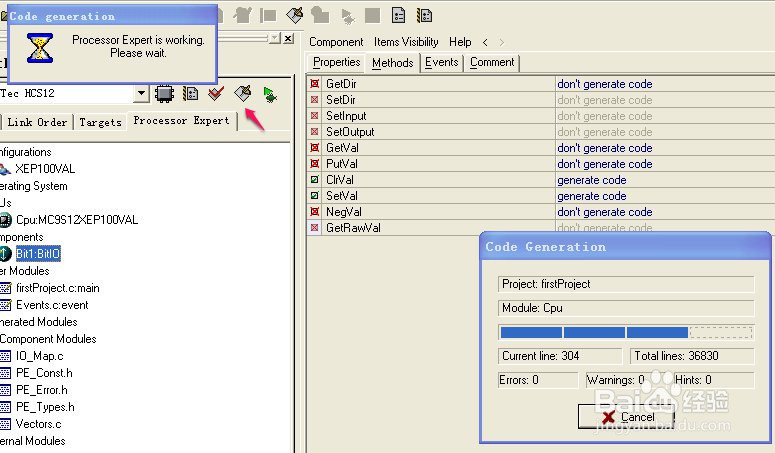Open the target dropdown next to Tec HCS12
The width and height of the screenshot is (775, 453).
[141, 93]
